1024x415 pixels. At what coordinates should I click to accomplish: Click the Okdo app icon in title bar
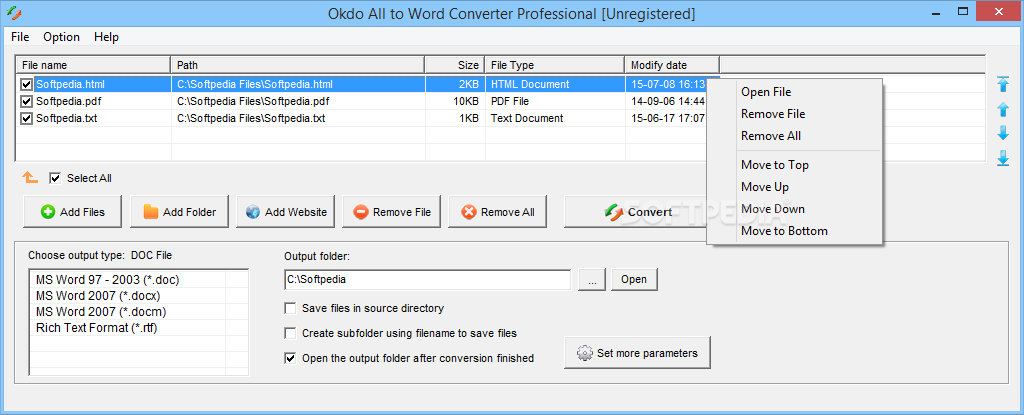[x=14, y=13]
